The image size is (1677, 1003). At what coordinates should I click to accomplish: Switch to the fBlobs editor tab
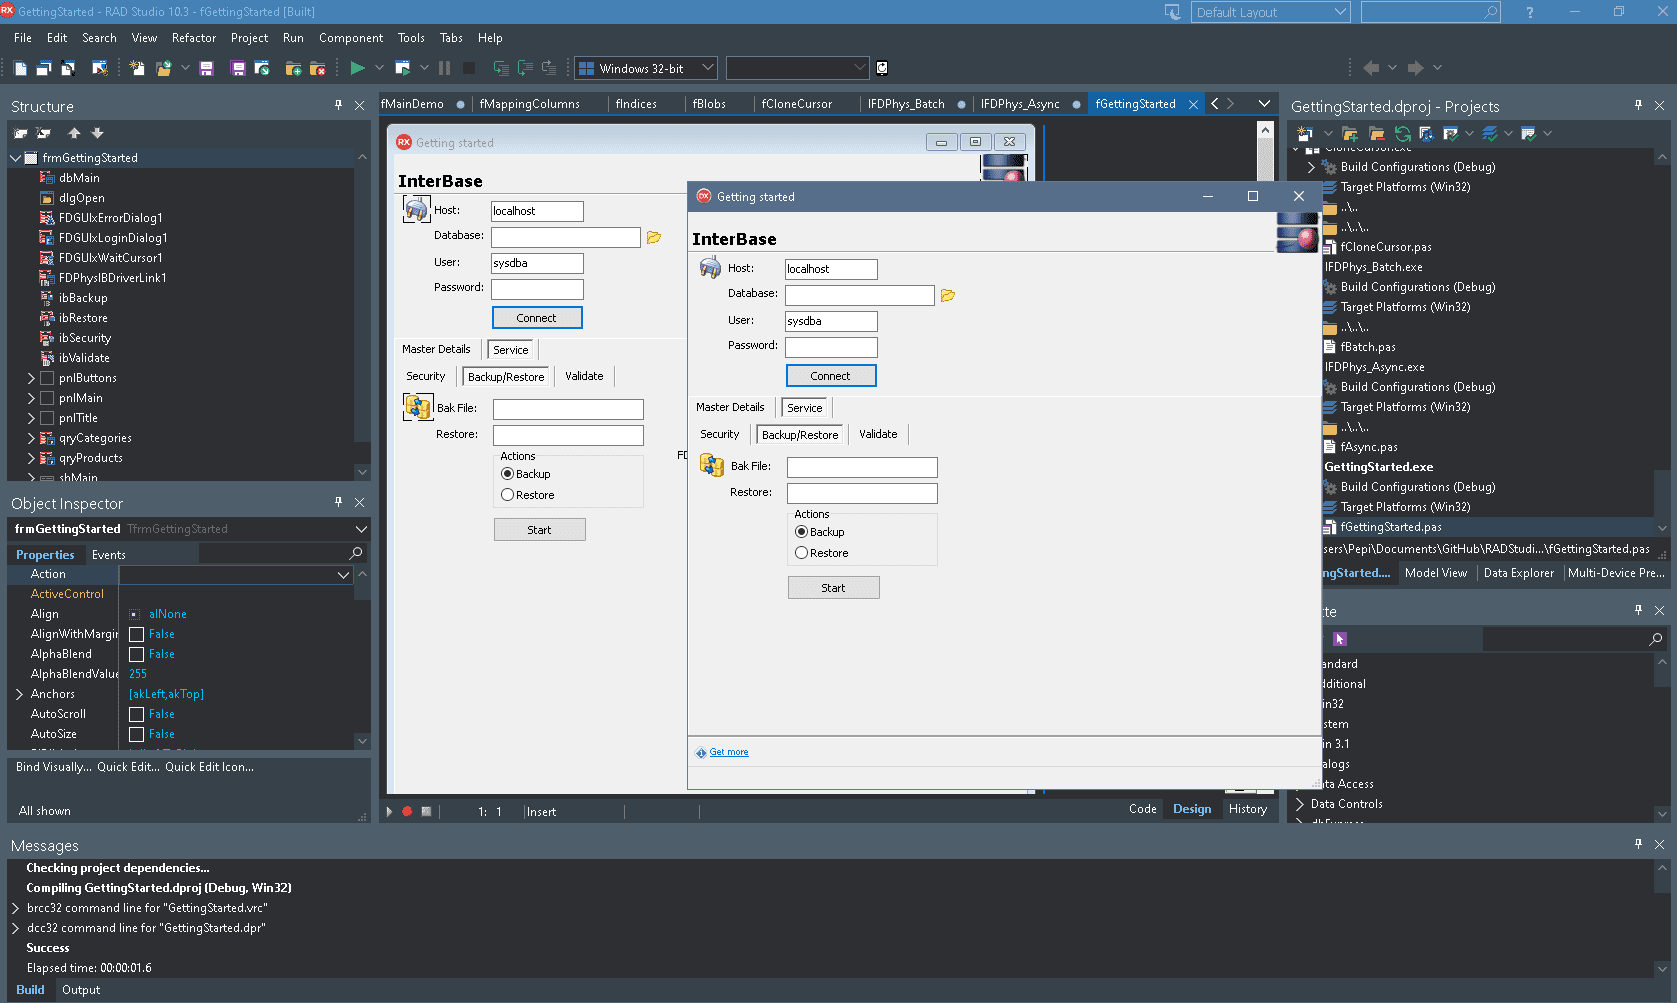click(x=709, y=104)
